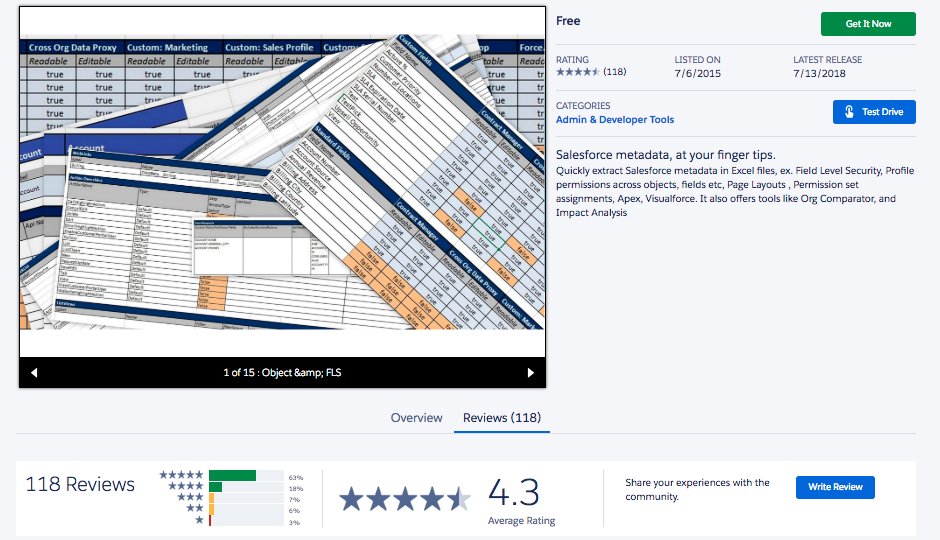Click the 7% rating bar
The height and width of the screenshot is (540, 940).
(x=211, y=498)
